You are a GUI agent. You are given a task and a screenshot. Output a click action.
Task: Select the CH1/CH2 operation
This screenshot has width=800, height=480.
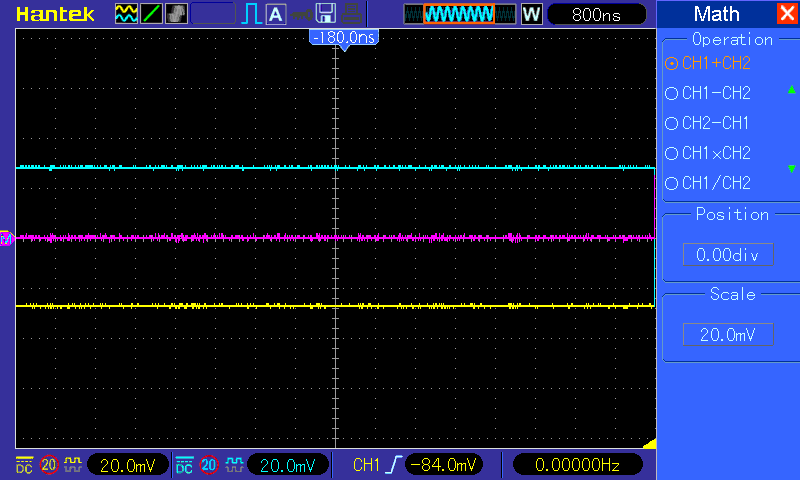point(708,183)
